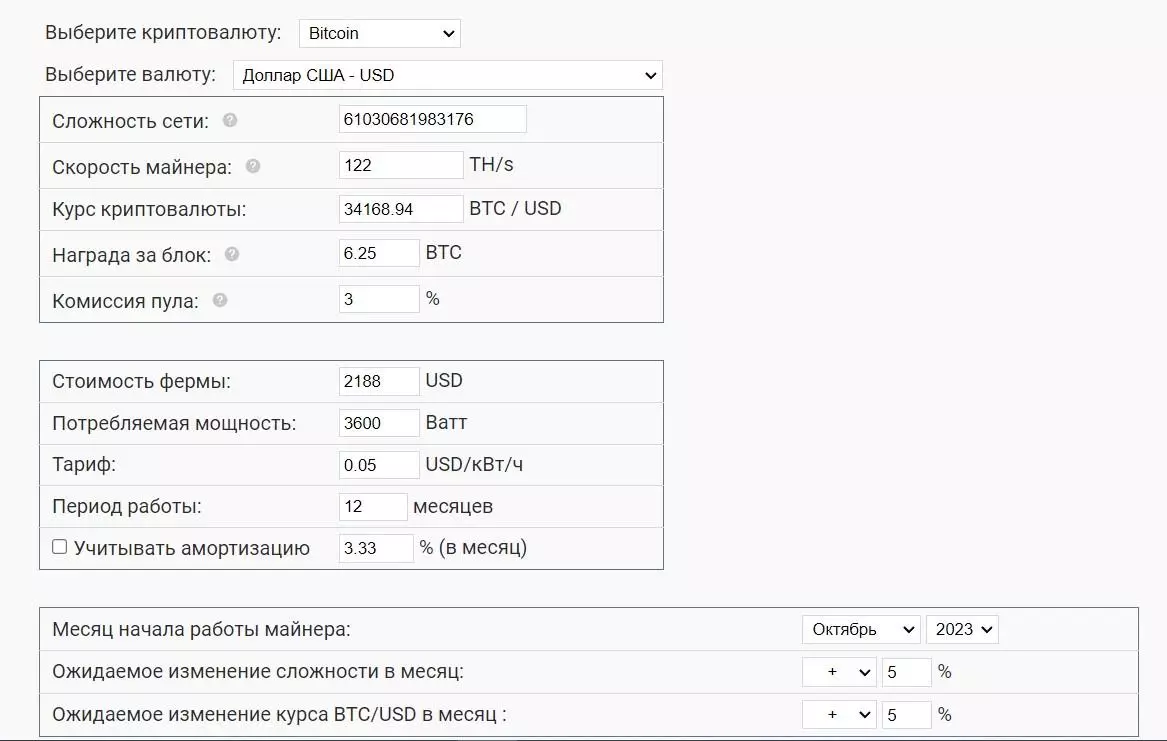Click the work period months field
The height and width of the screenshot is (741, 1167).
(x=373, y=507)
